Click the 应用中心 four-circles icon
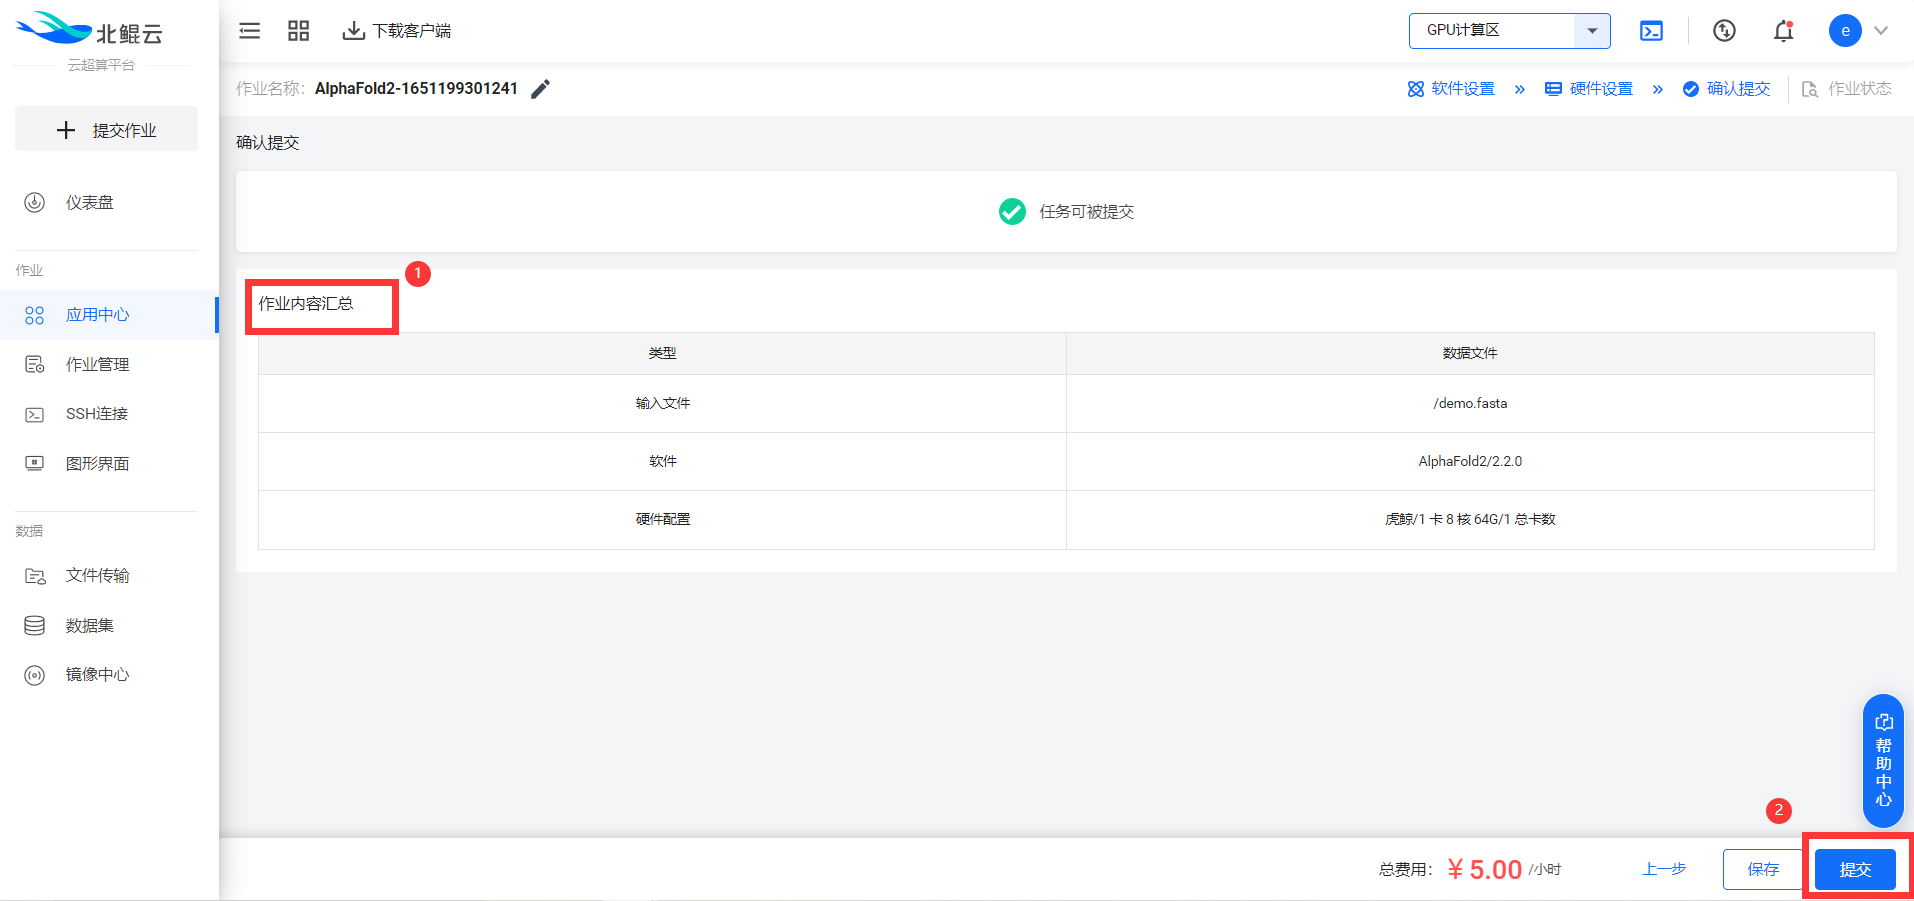 click(x=35, y=315)
